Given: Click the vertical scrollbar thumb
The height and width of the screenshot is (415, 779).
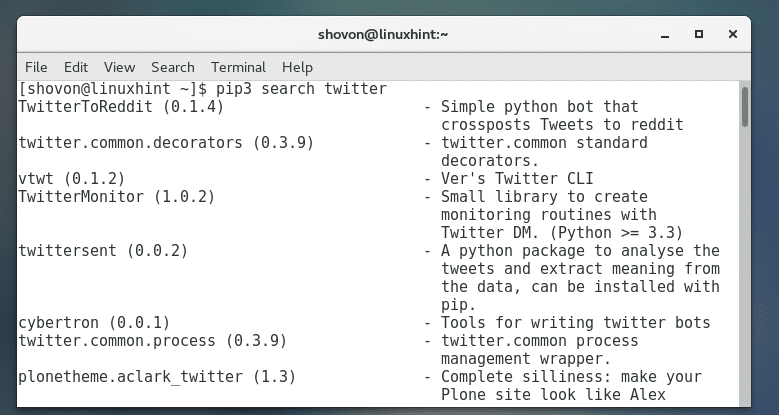Looking at the screenshot, I should point(745,107).
